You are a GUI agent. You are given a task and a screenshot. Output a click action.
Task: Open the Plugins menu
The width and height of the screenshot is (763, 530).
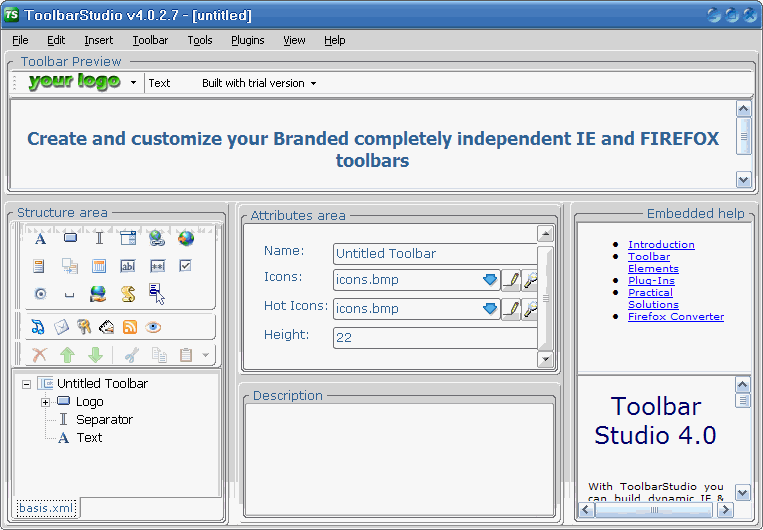tap(248, 40)
